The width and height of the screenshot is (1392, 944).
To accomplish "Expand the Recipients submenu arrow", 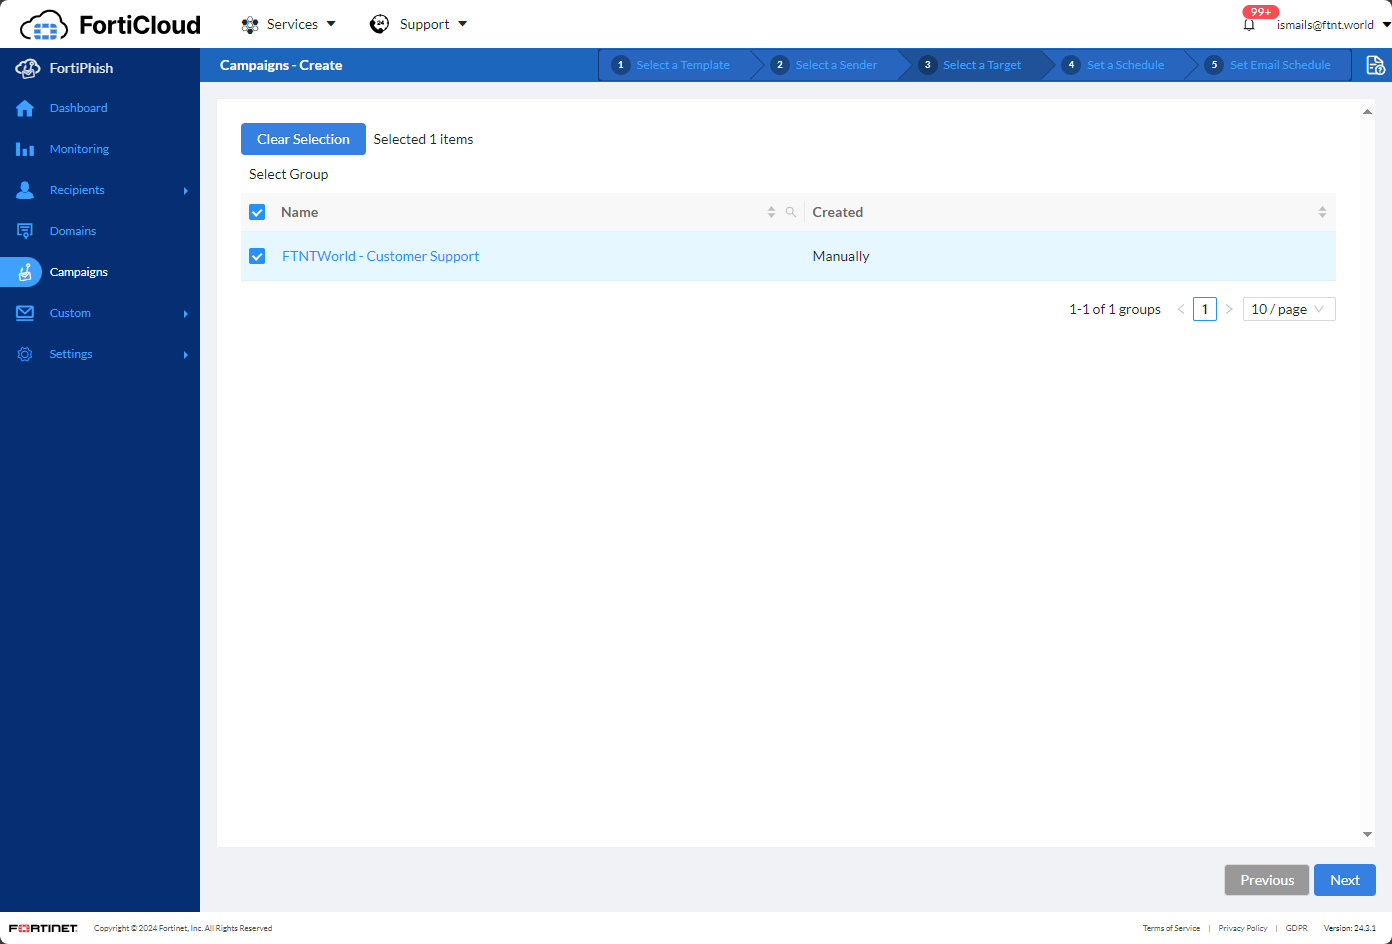I will (x=186, y=190).
